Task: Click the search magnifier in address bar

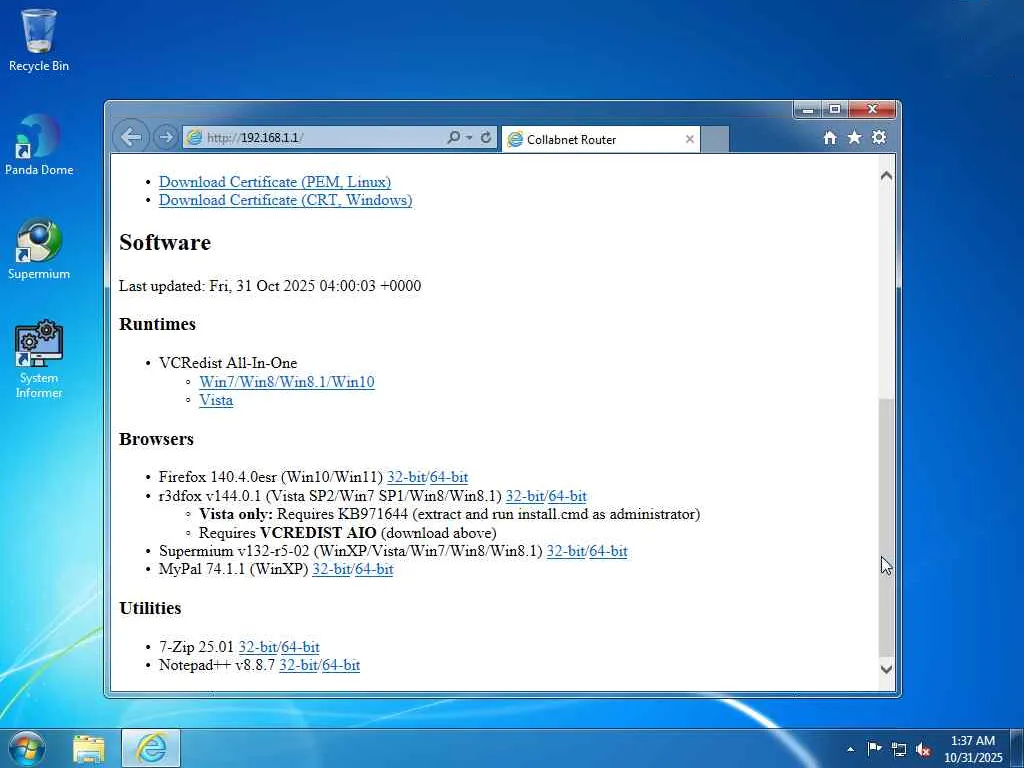Action: pos(453,138)
